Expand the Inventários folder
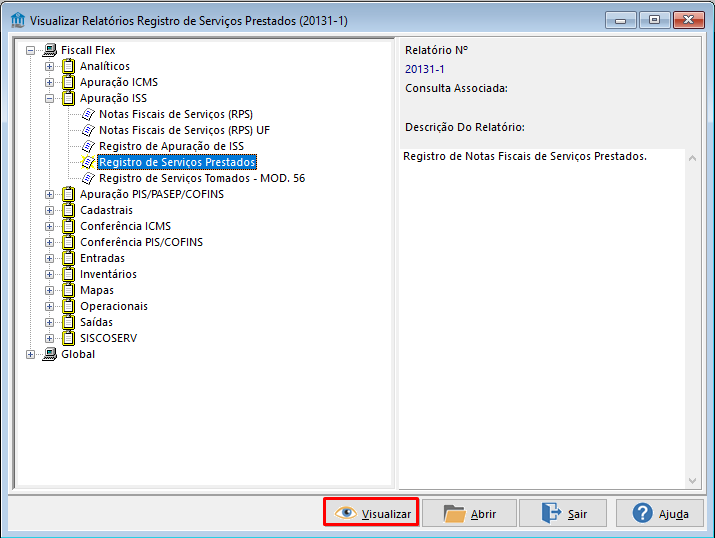 [x=50, y=274]
